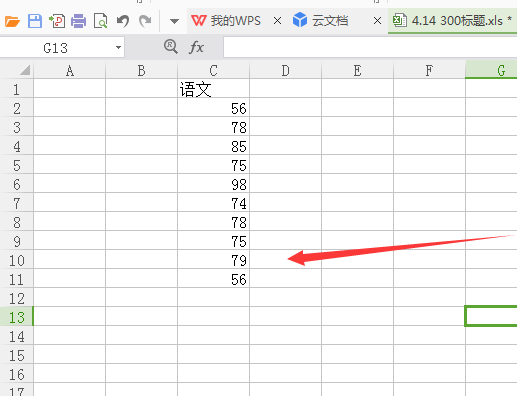Click the open folder icon
517x396 pixels.
12,21
